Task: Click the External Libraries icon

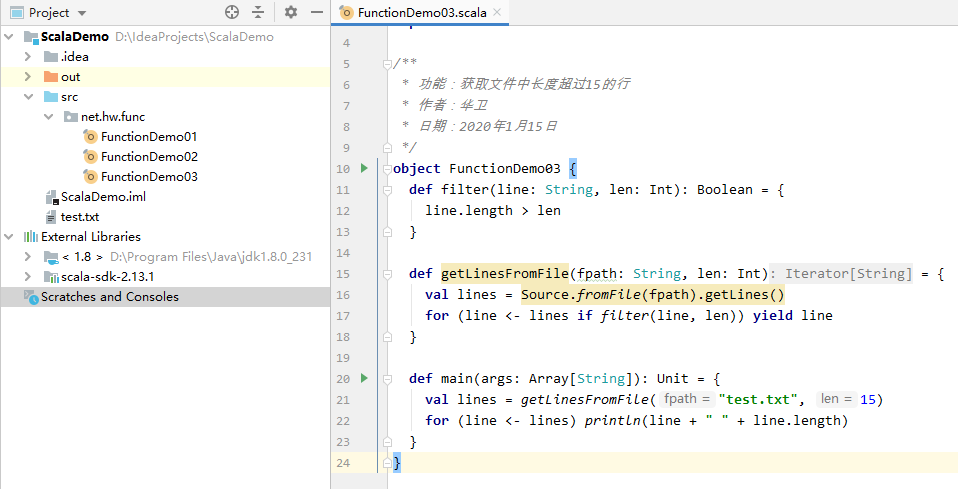Action: click(31, 237)
